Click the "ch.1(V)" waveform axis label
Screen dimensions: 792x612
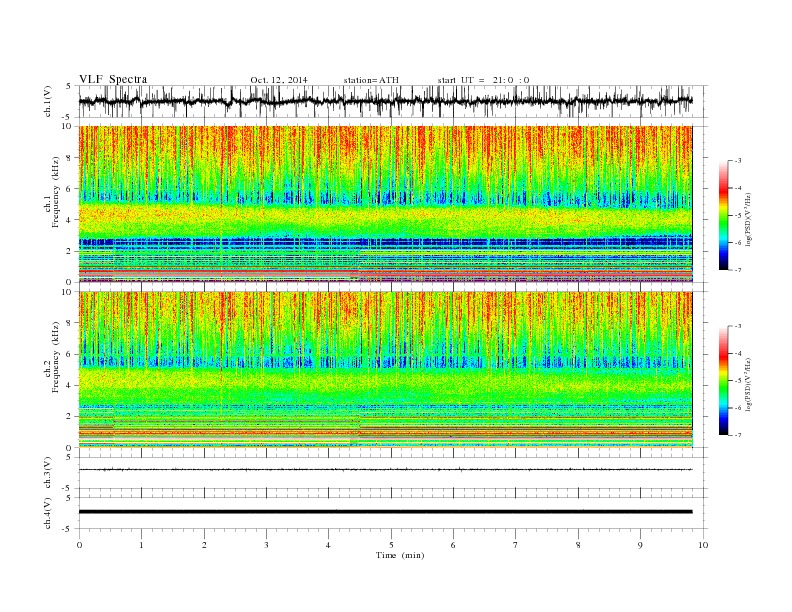point(48,101)
